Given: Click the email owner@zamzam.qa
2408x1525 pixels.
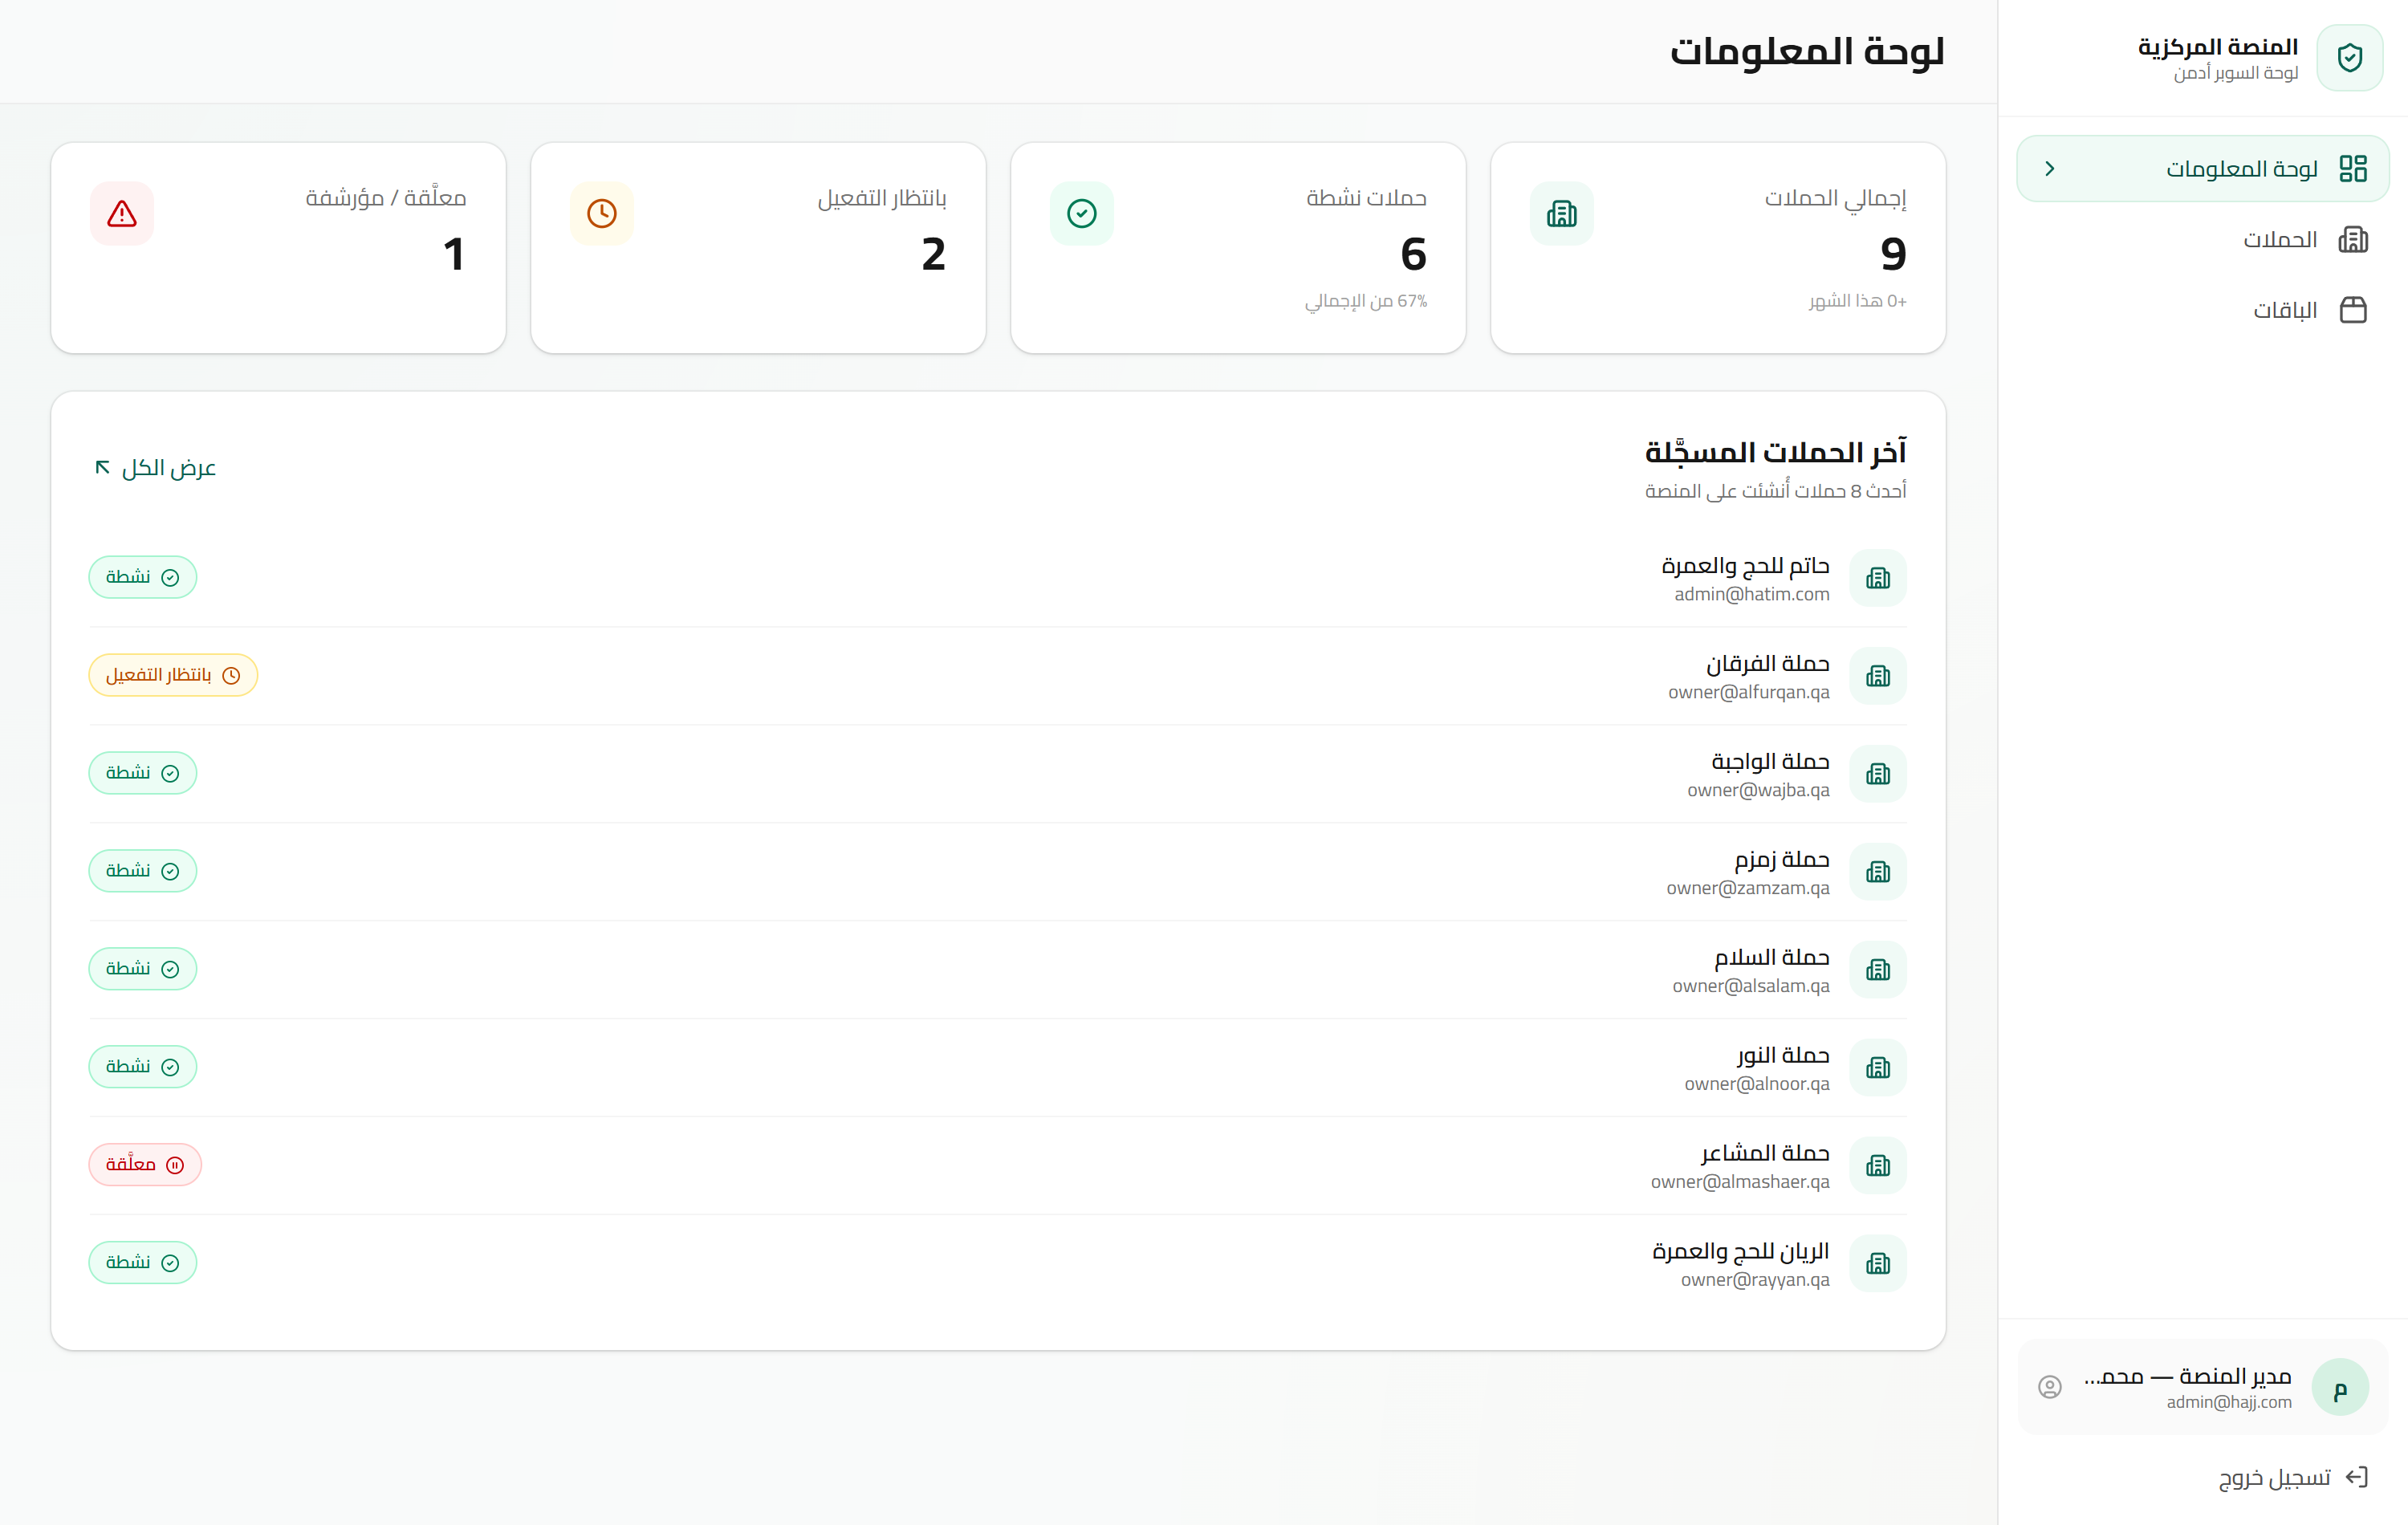Looking at the screenshot, I should point(1748,888).
